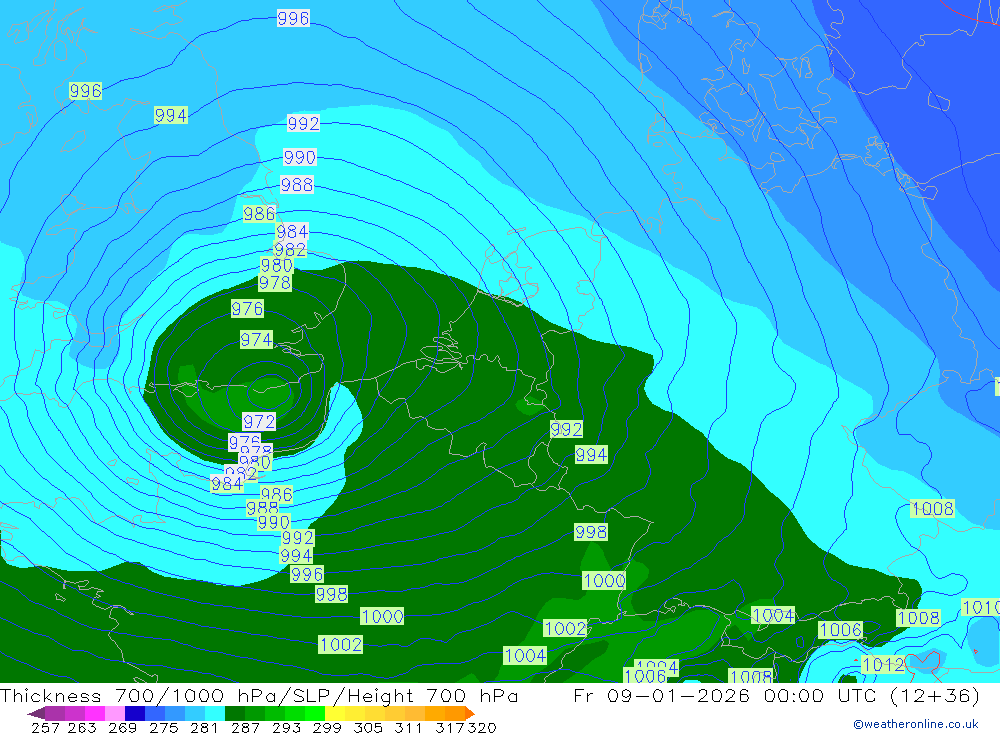Click the 1012 isobar label
This screenshot has width=1000, height=733.
pyautogui.click(x=883, y=665)
